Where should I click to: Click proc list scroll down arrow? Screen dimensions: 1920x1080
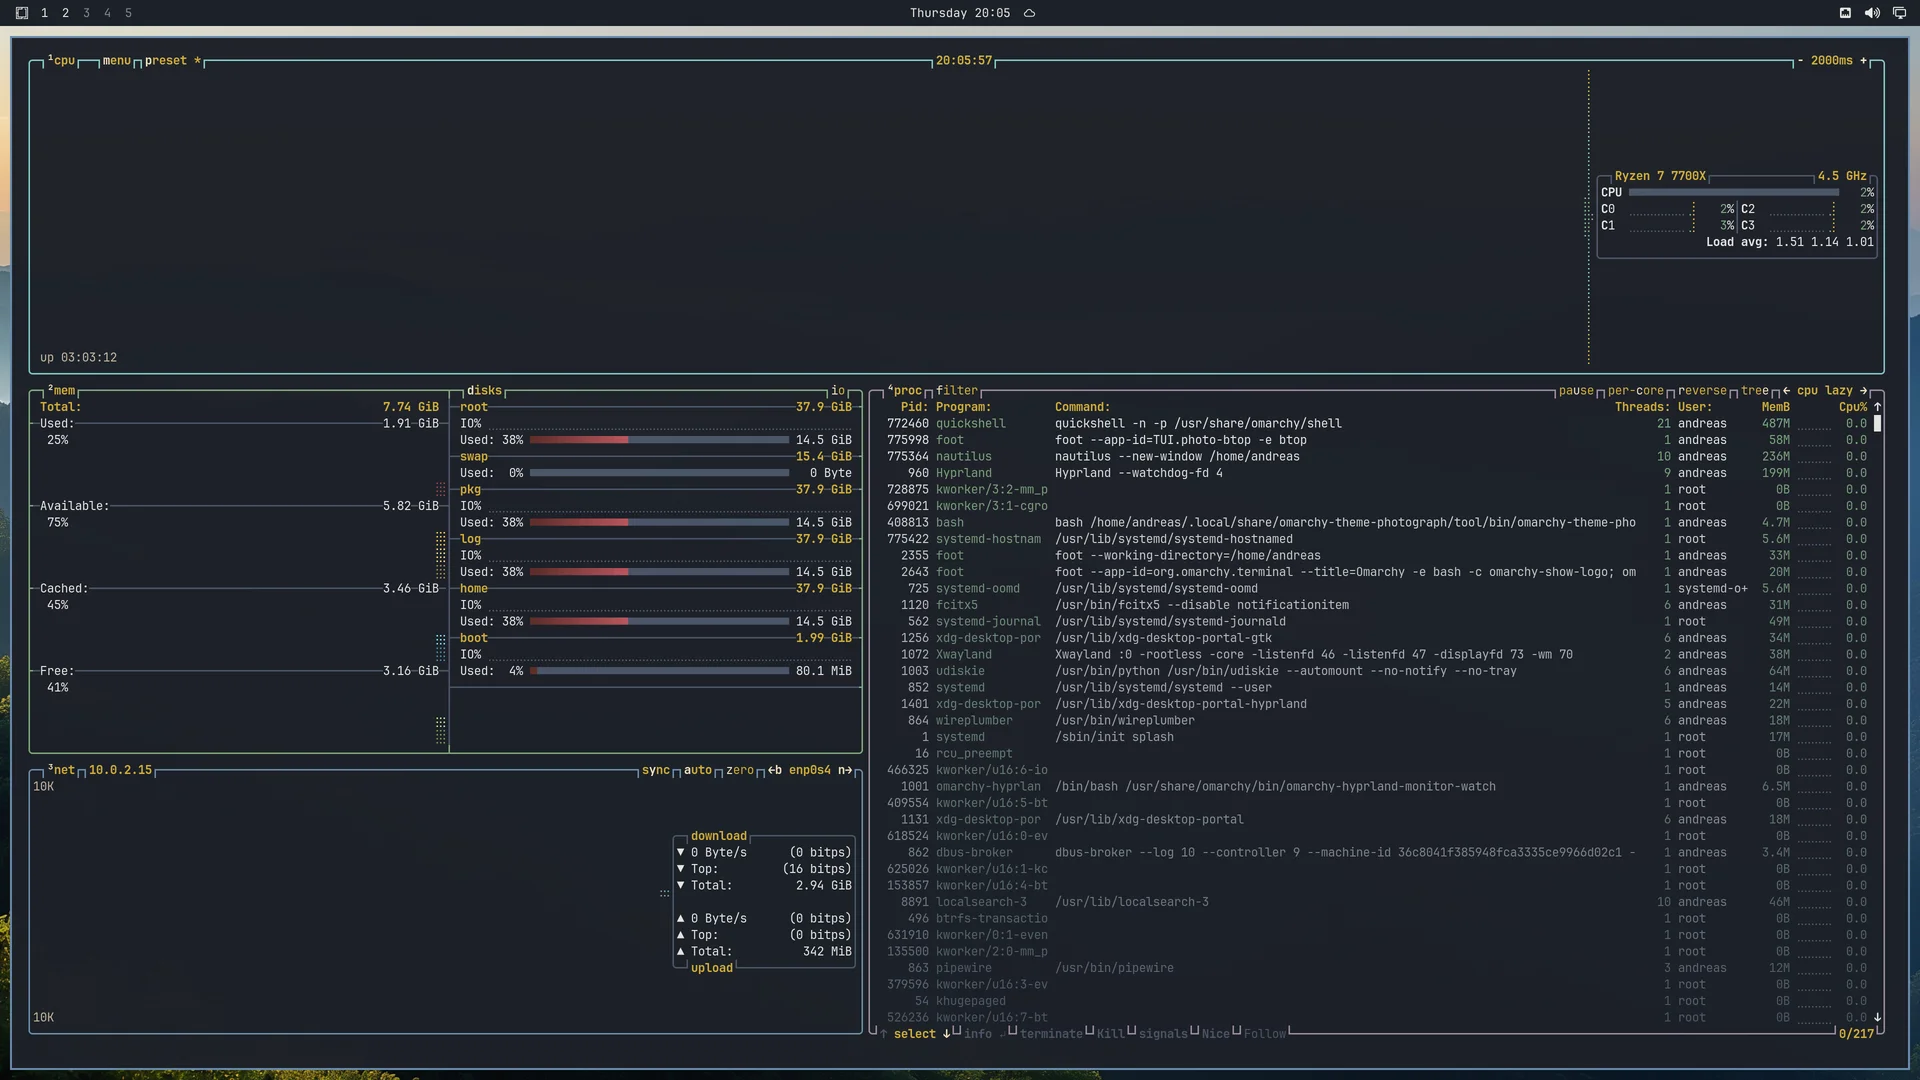coord(1877,1017)
